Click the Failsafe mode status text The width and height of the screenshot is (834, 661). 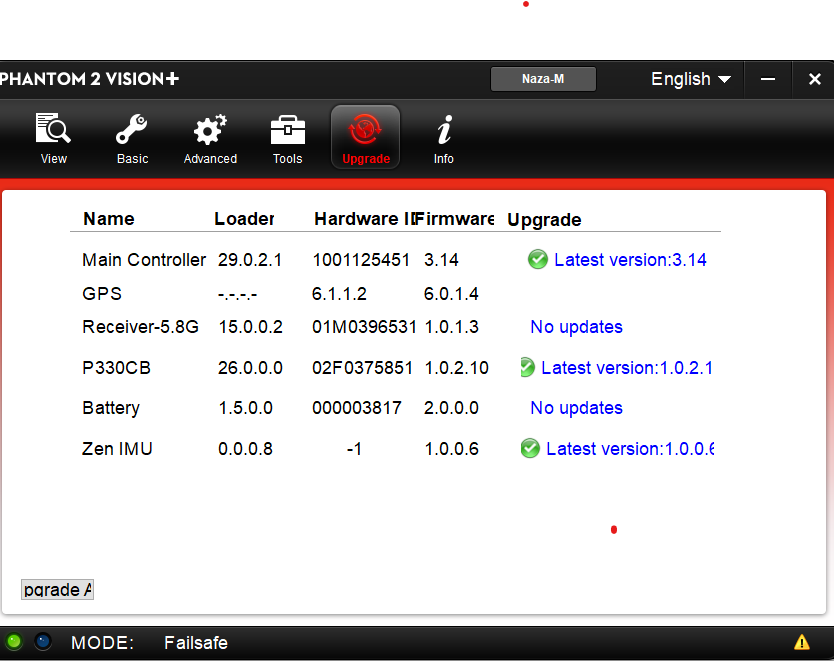coord(196,642)
